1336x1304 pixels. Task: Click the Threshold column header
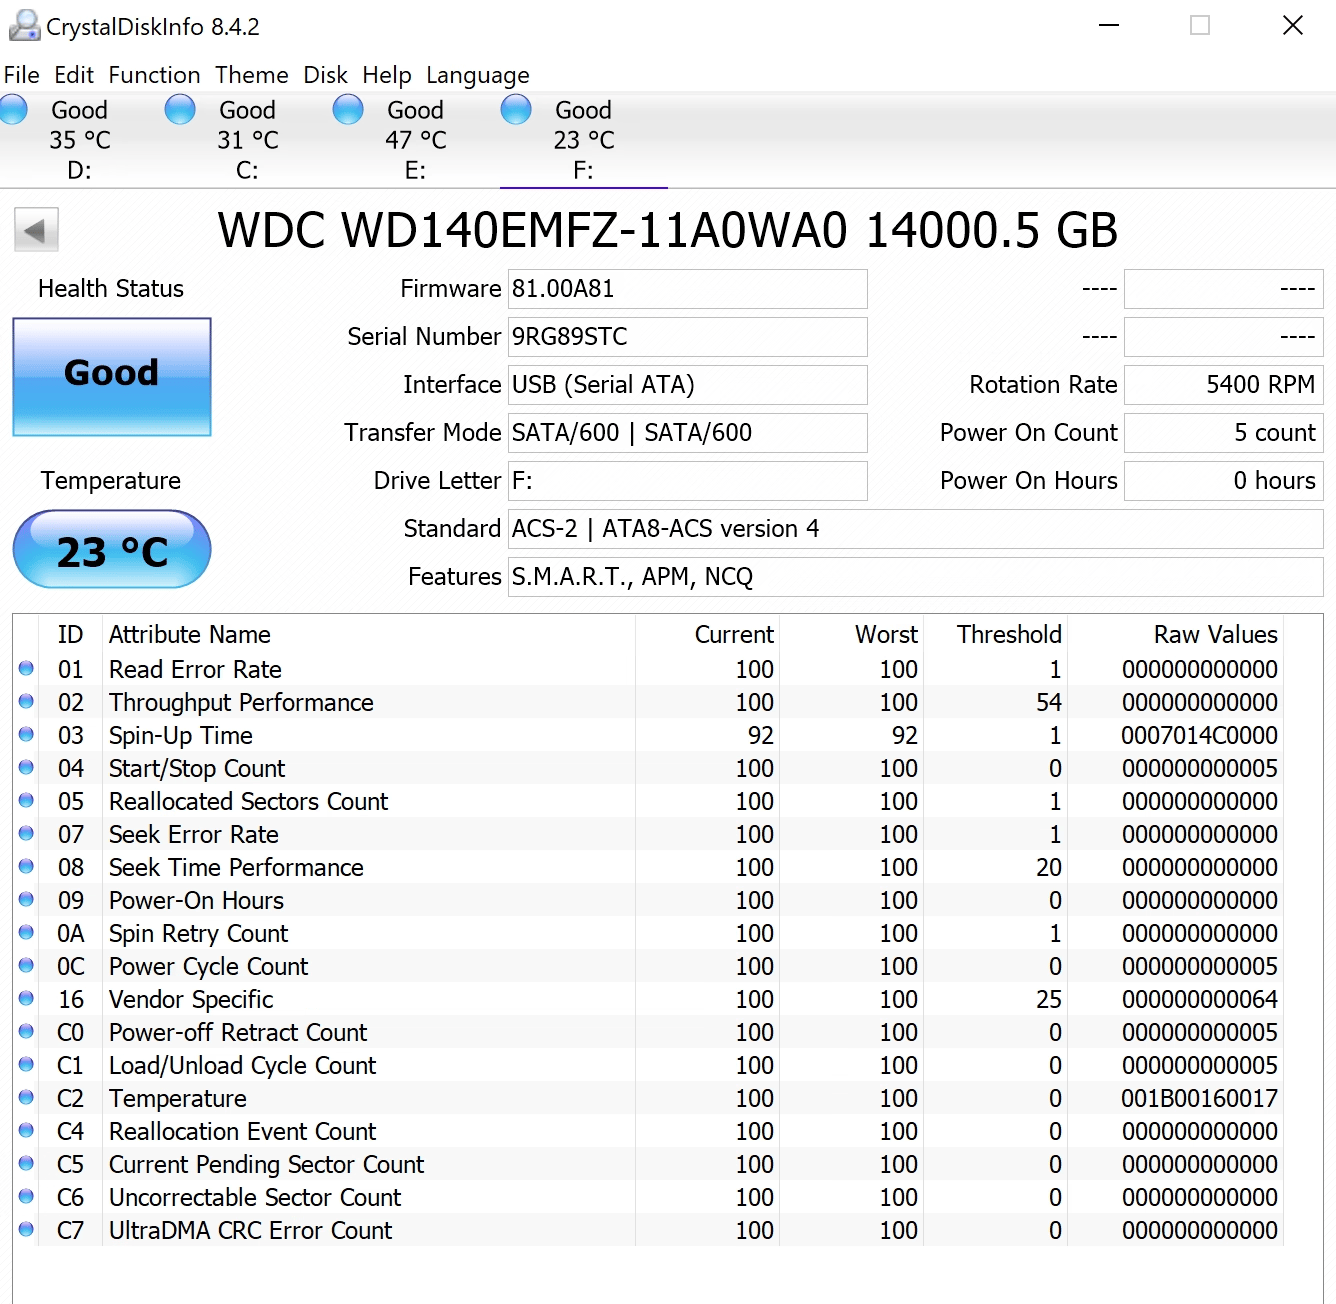[995, 635]
